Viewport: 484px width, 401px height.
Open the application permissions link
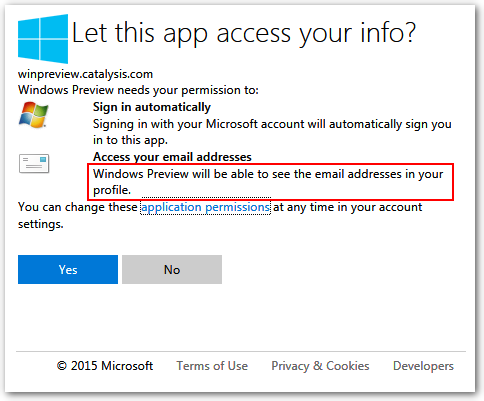point(205,207)
